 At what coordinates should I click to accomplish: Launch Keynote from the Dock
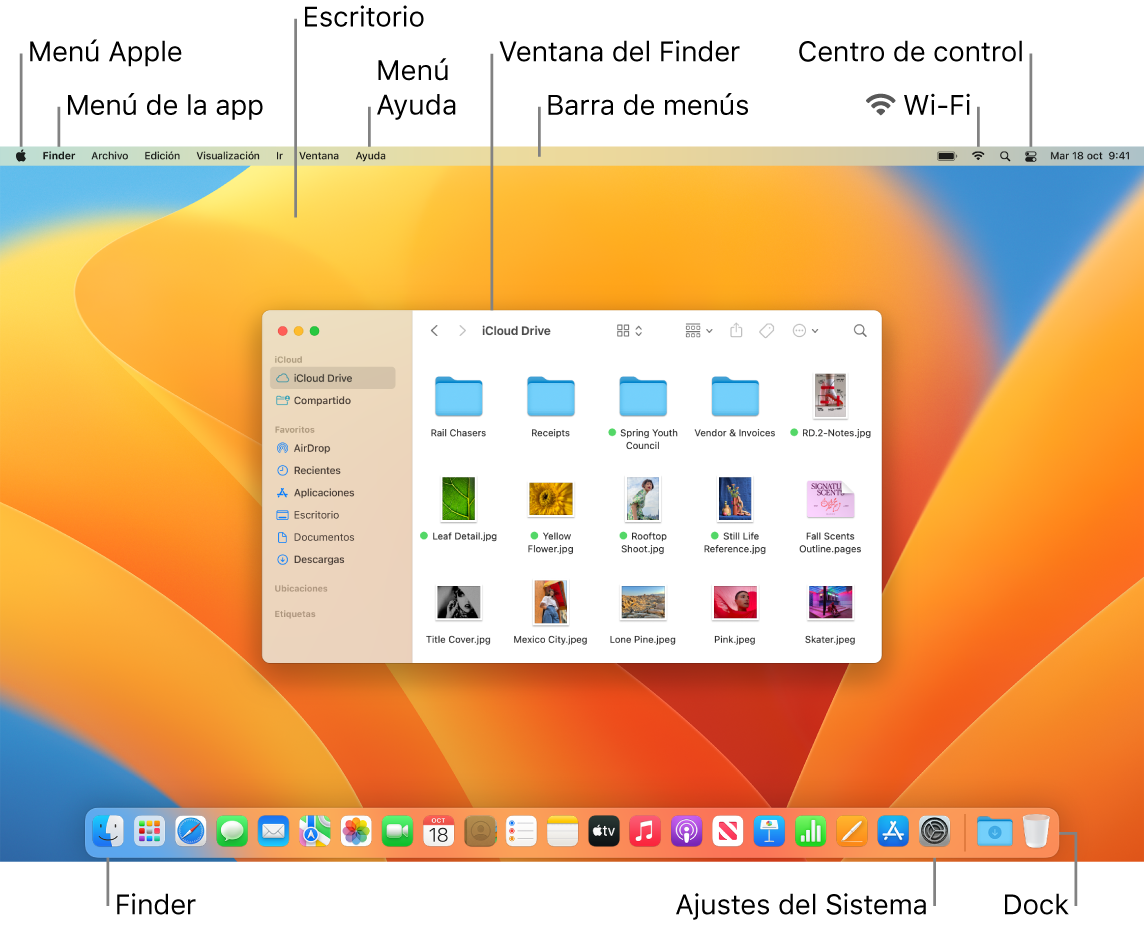tap(769, 831)
